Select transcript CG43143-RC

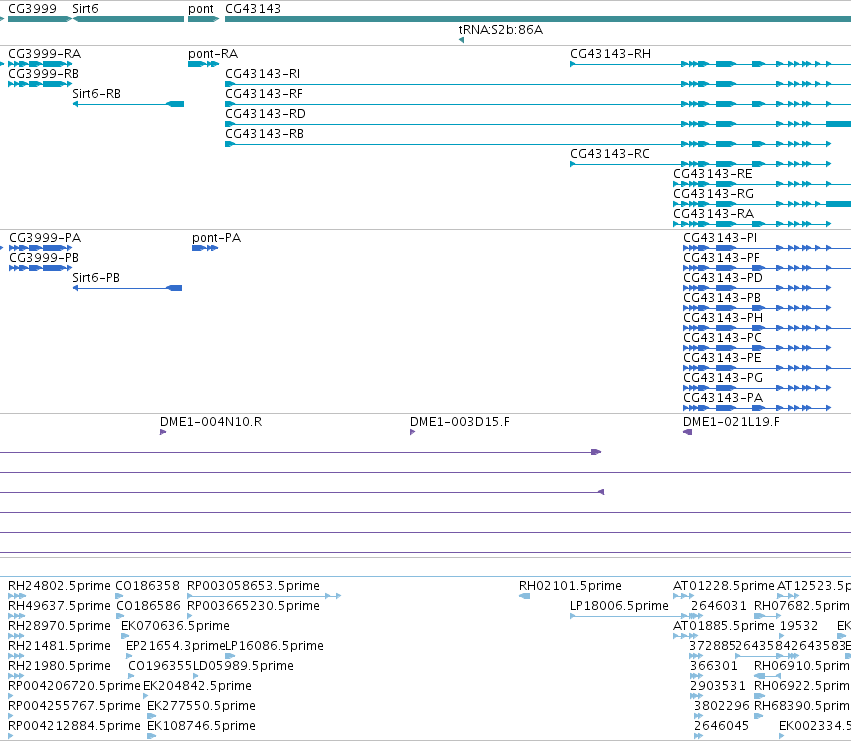[x=609, y=154]
